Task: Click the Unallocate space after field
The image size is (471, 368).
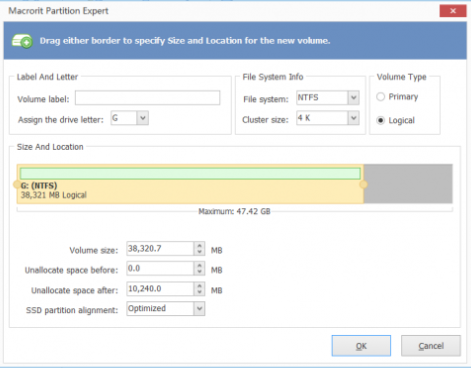Action: point(160,289)
